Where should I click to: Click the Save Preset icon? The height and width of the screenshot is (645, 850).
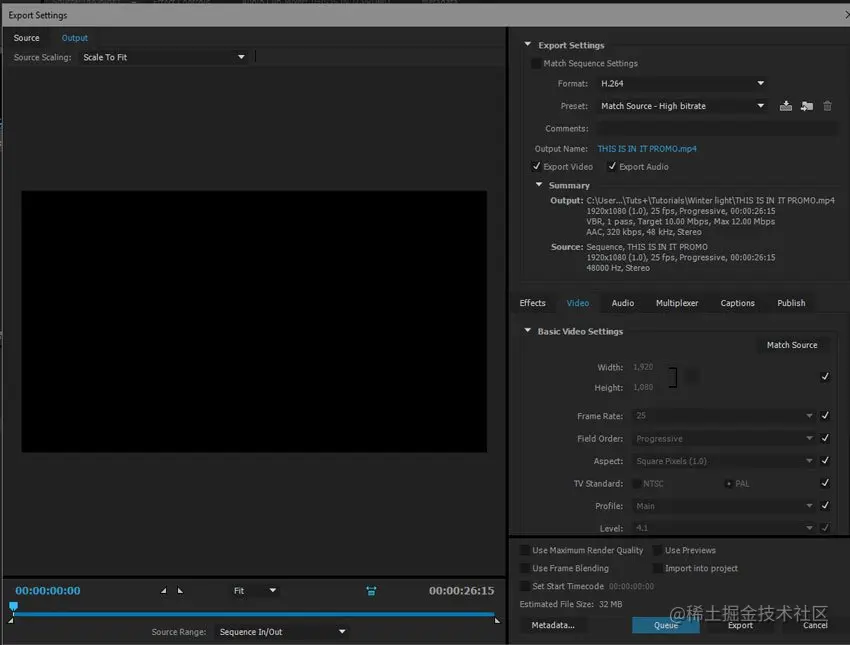point(786,105)
